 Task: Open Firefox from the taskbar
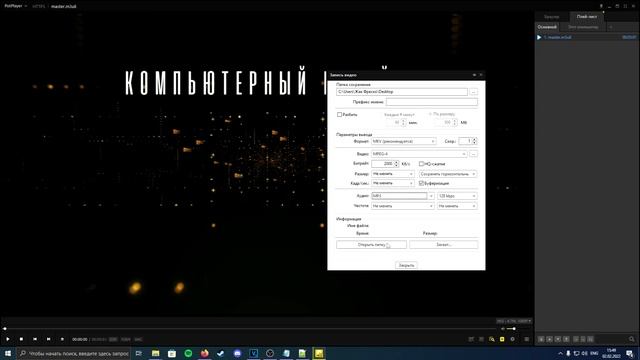coord(204,353)
